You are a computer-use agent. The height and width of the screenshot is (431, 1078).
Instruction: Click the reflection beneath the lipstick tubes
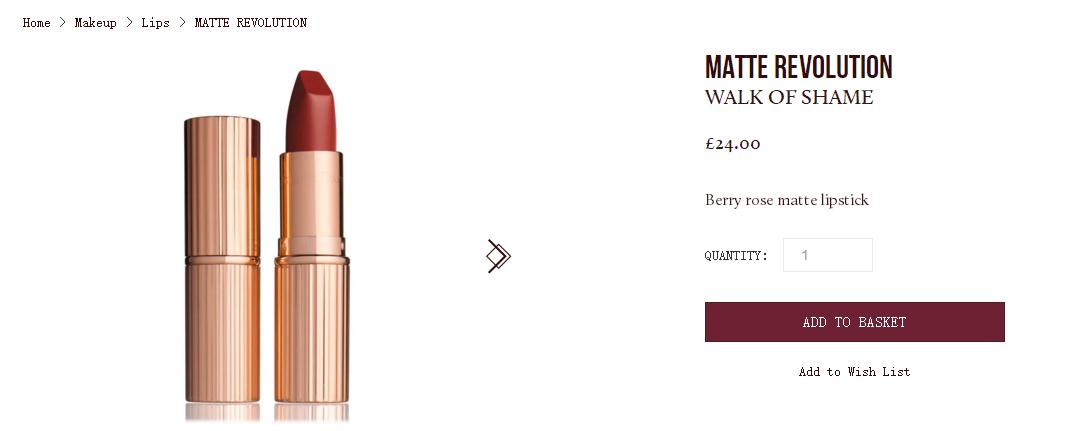tap(267, 412)
